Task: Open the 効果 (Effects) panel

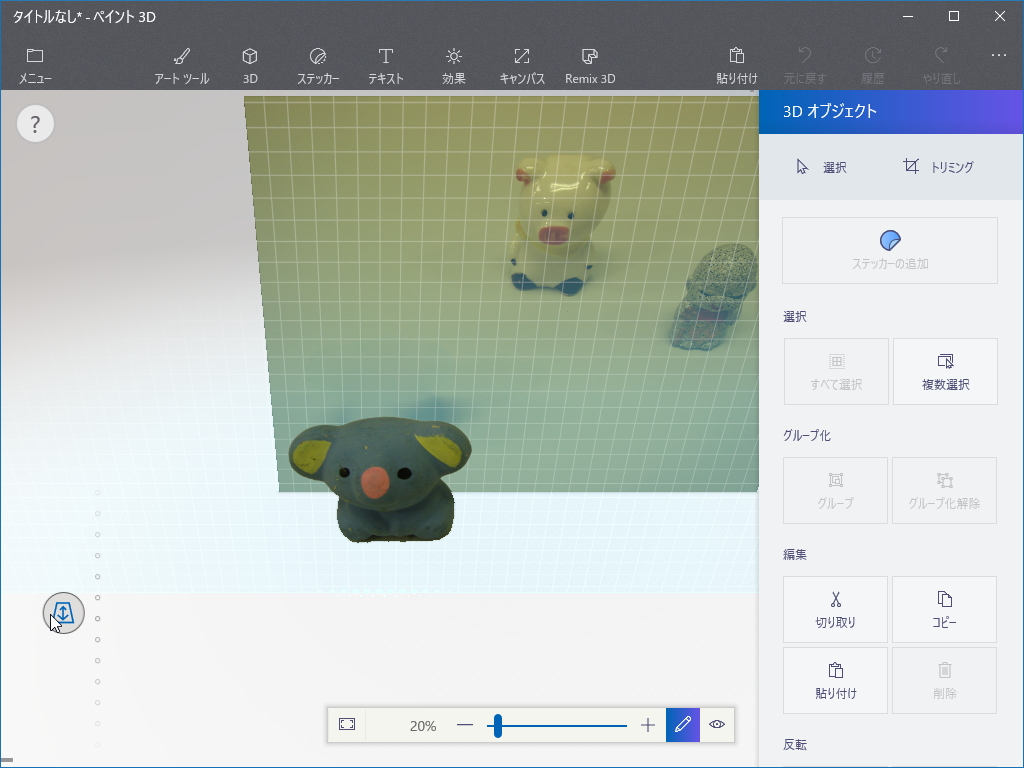Action: click(x=453, y=62)
